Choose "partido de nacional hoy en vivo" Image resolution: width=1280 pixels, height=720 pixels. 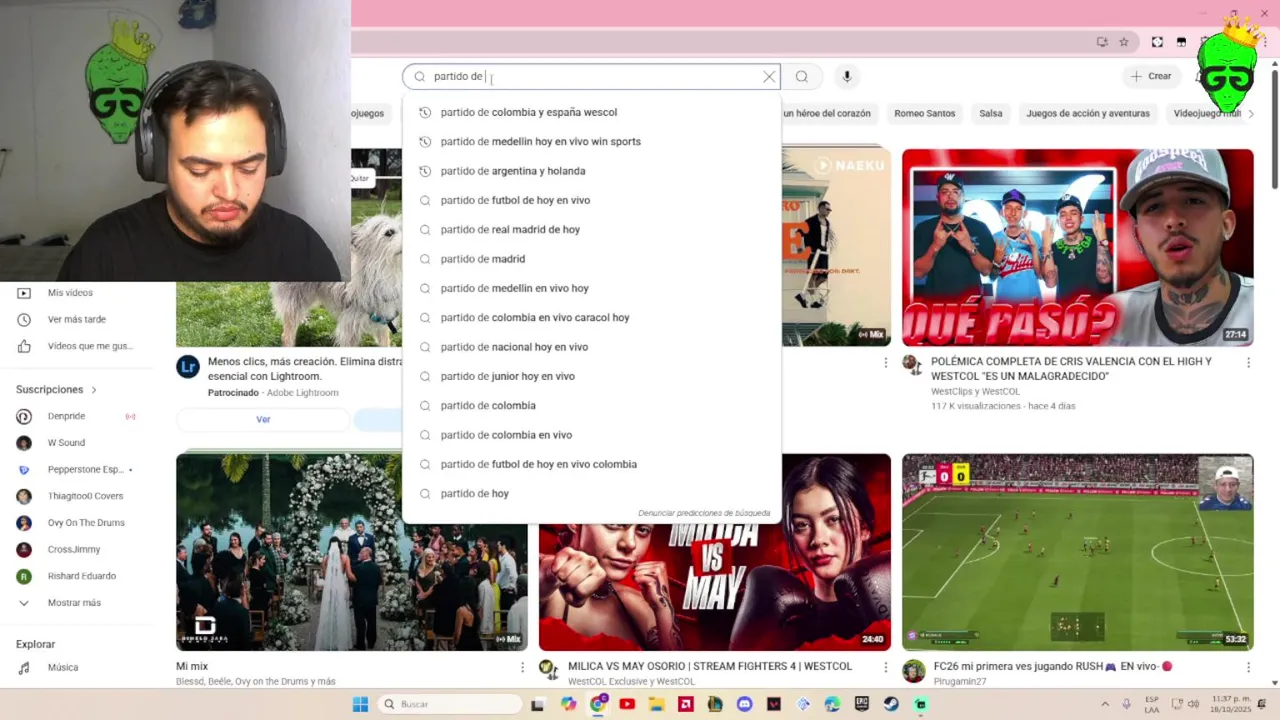(x=591, y=347)
